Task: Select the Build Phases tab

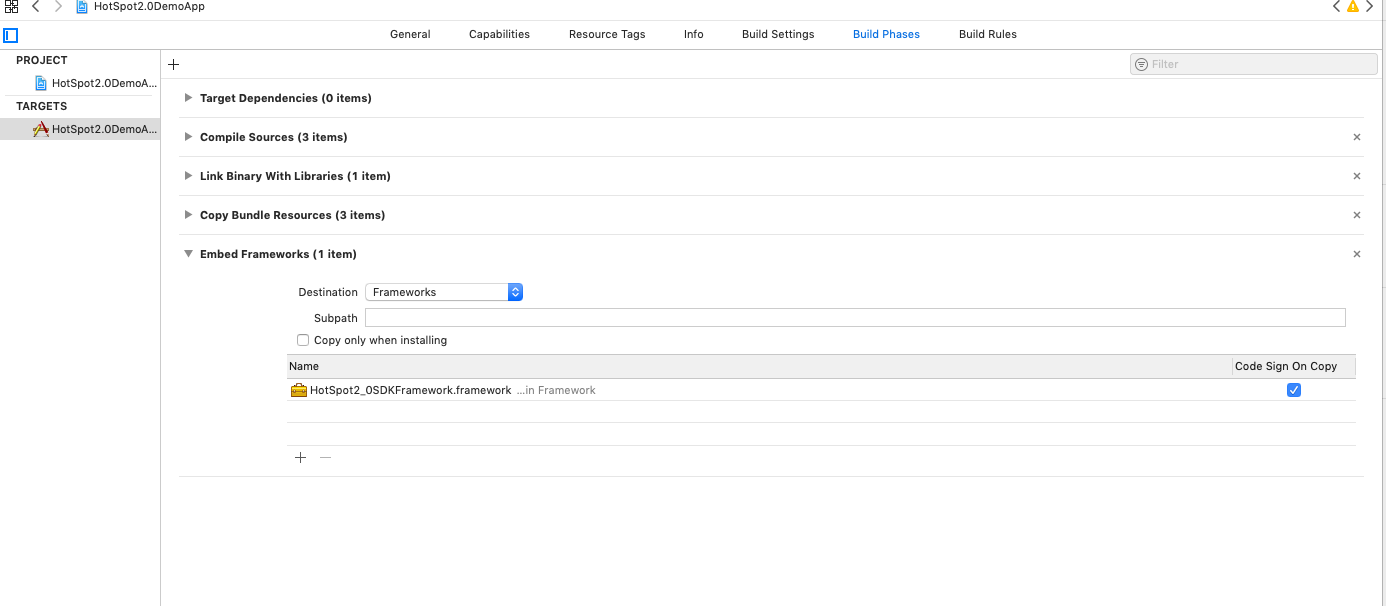Action: coord(886,34)
